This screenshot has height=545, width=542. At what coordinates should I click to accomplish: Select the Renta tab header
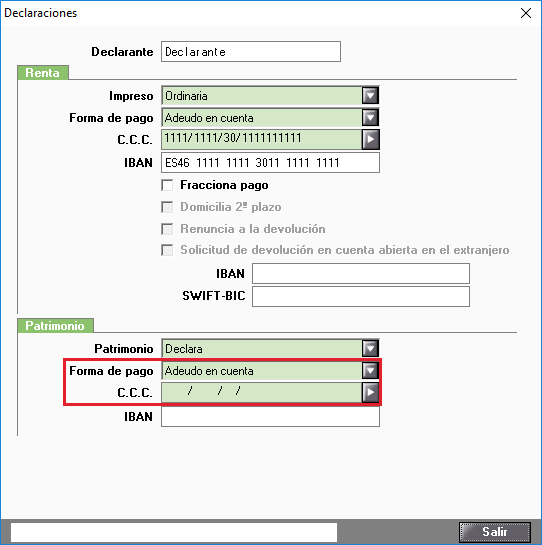tap(43, 73)
